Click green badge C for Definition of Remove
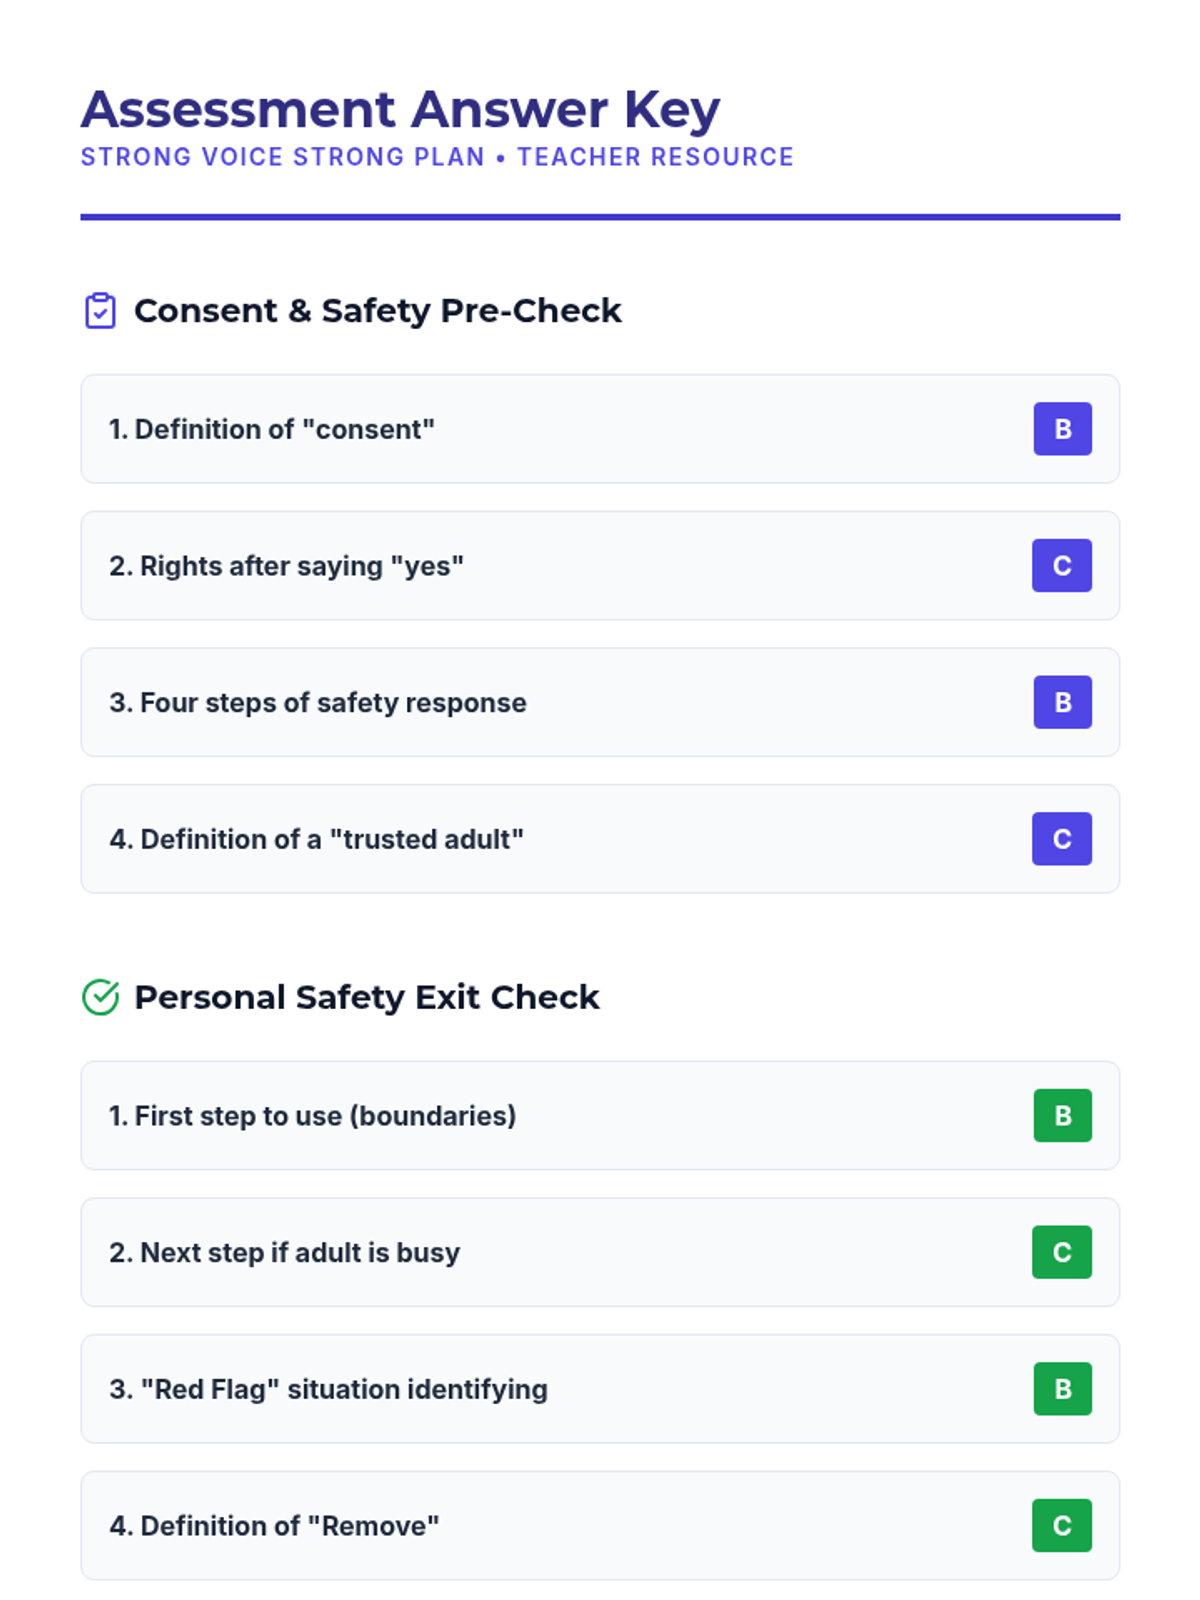This screenshot has height=1600, width=1200. pyautogui.click(x=1062, y=1525)
